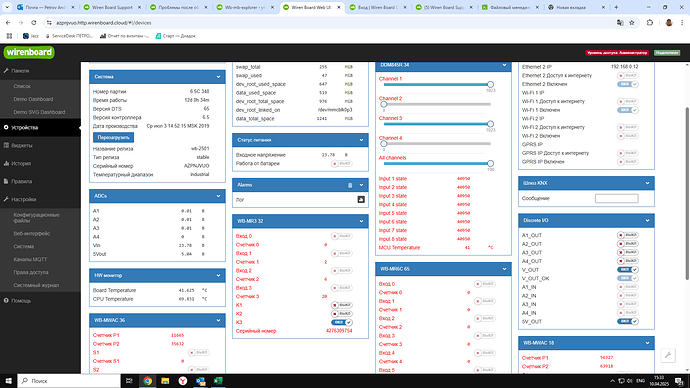Collapse the WB-MR3 32 panel
The width and height of the screenshot is (690, 388).
coord(361,221)
